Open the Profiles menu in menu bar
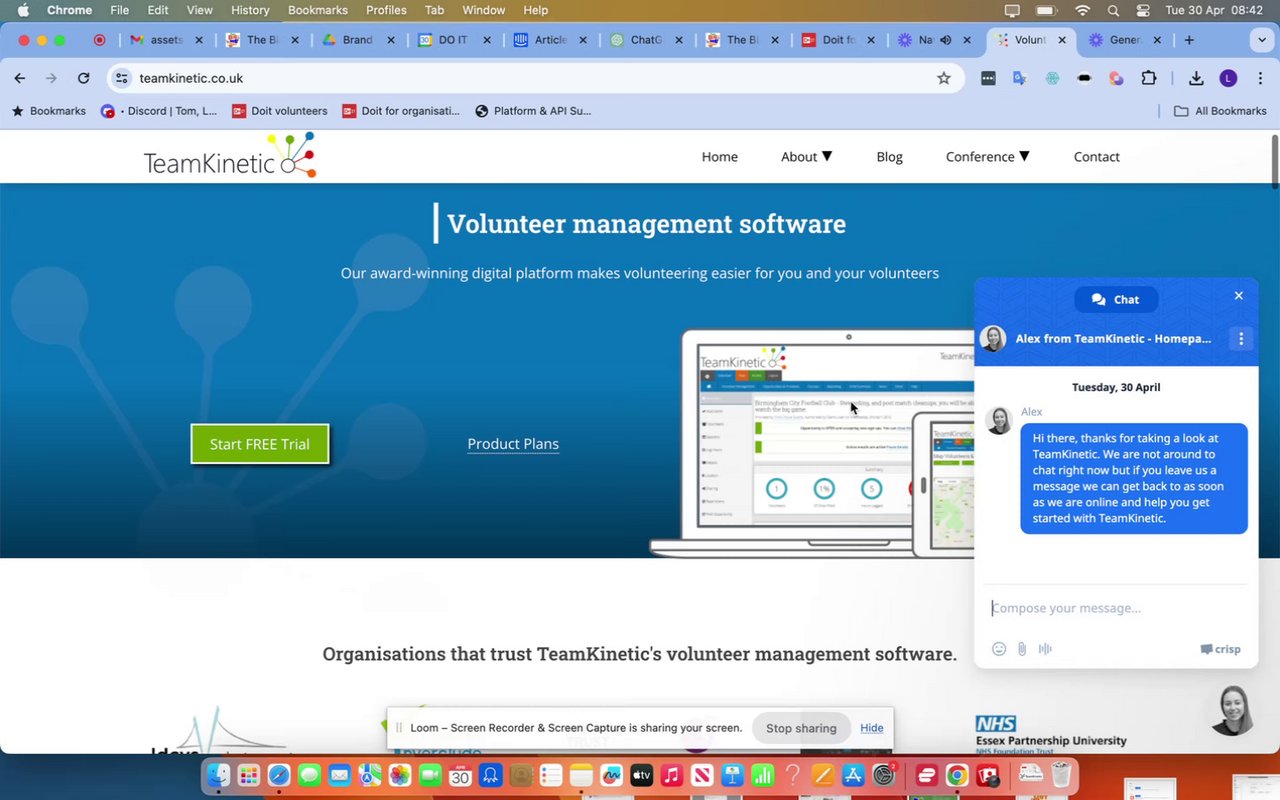The image size is (1280, 800). tap(386, 10)
